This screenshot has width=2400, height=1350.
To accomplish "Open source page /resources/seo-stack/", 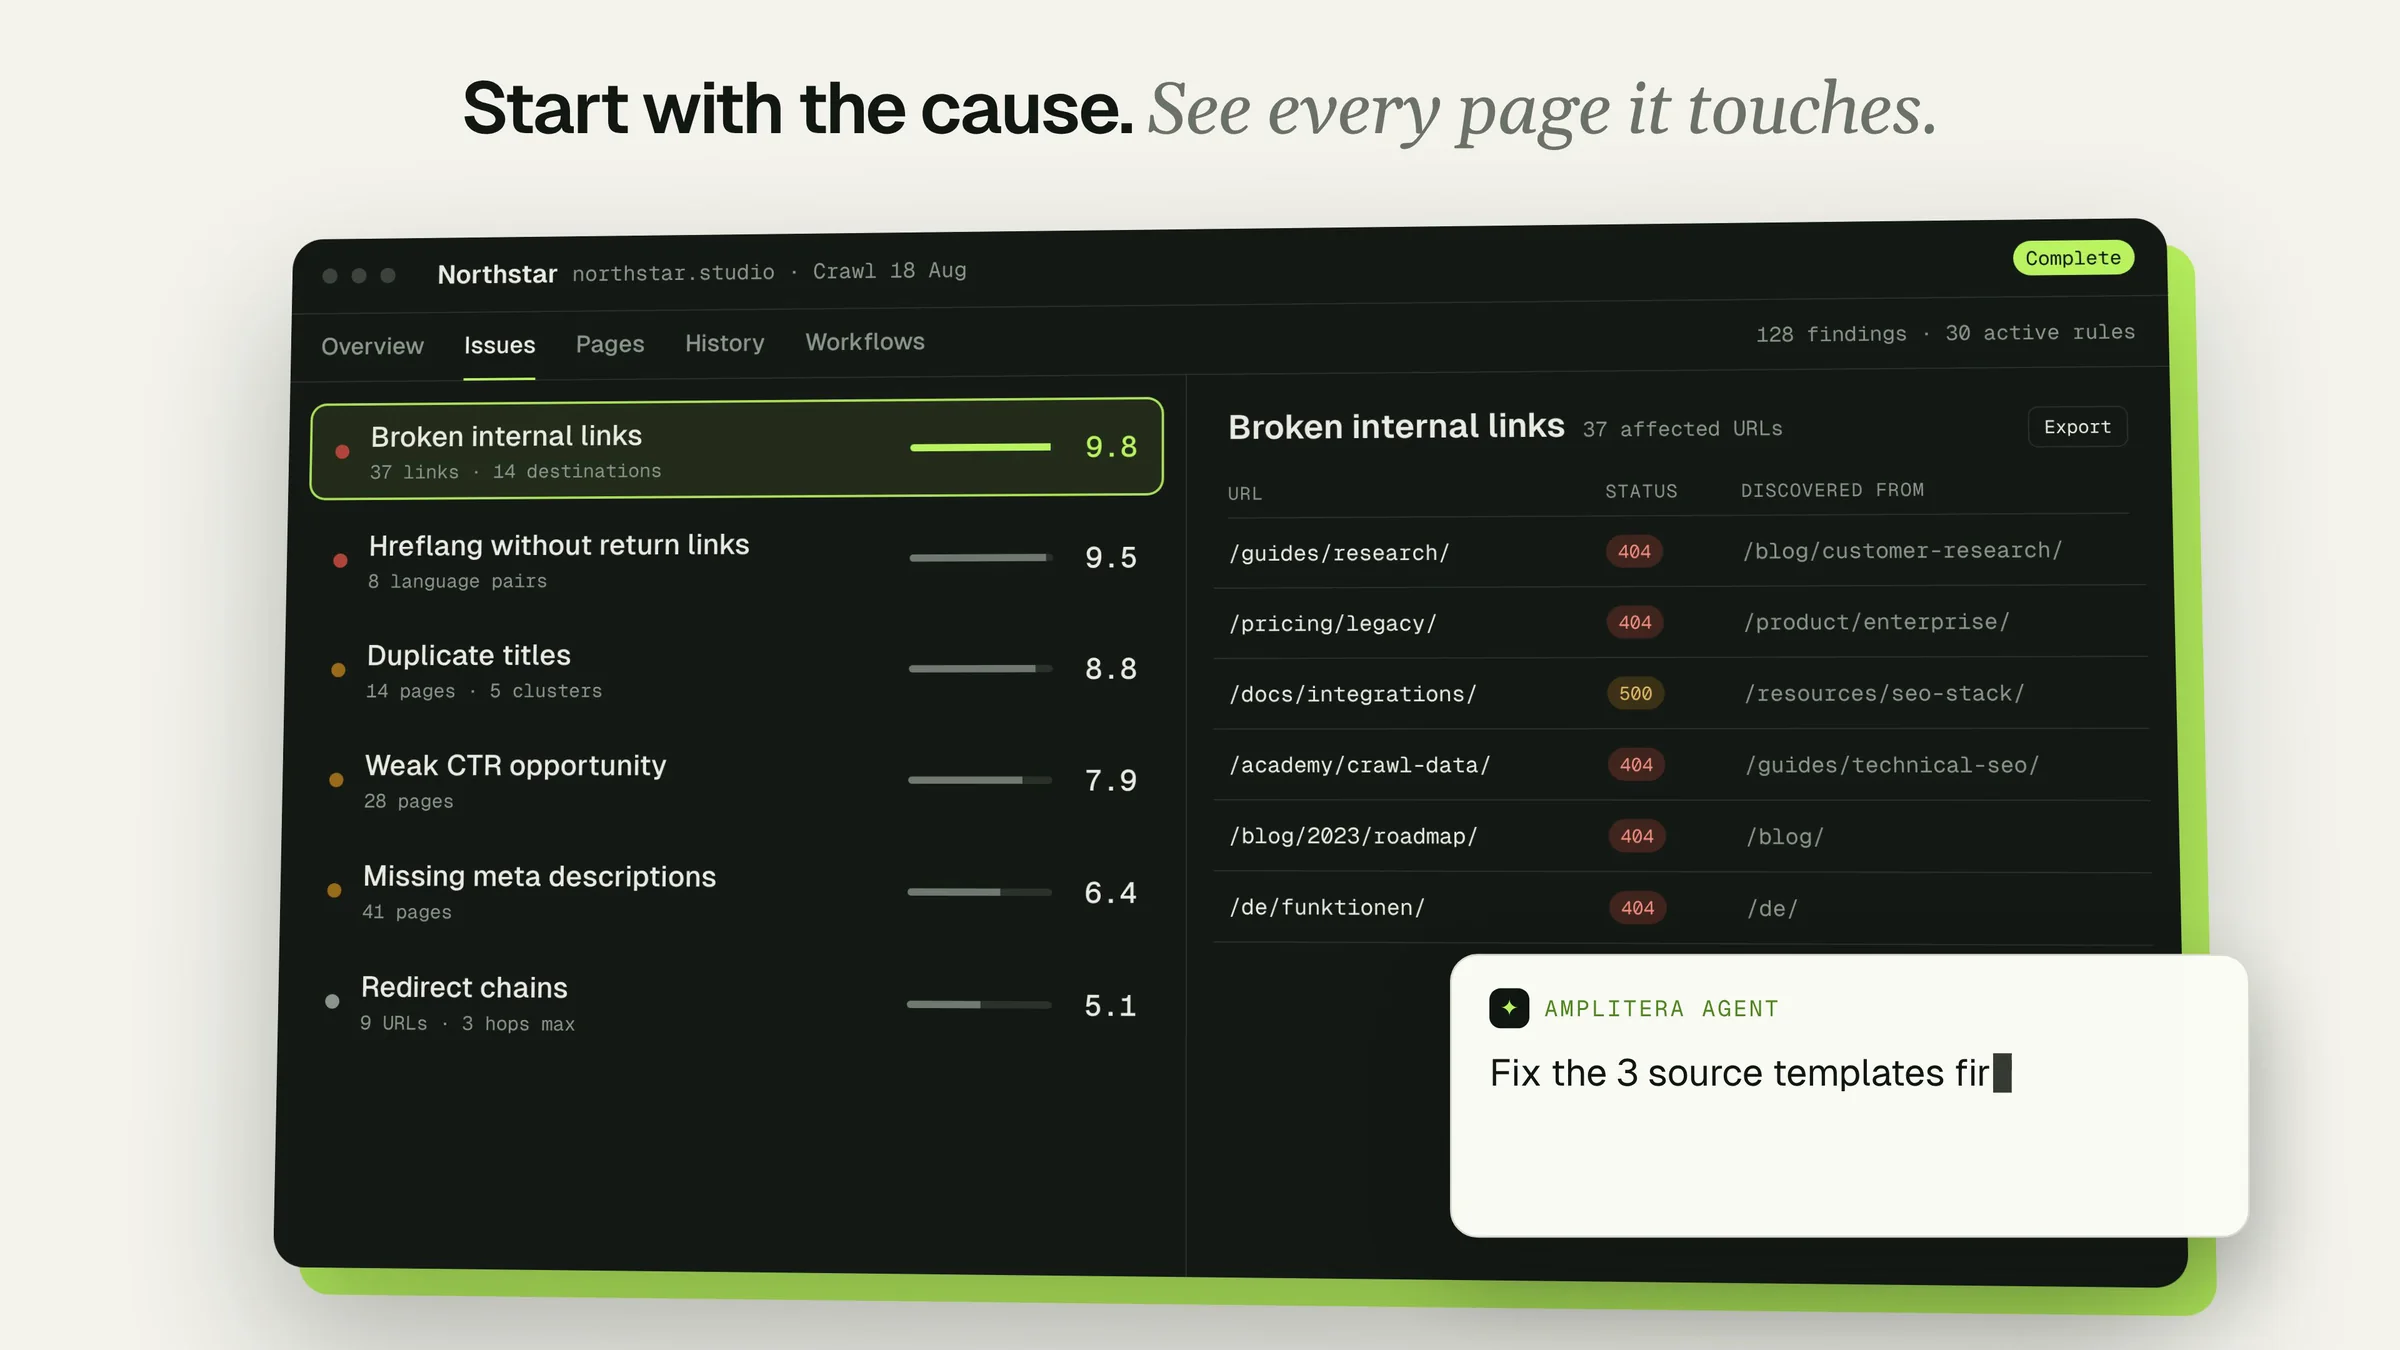I will coord(1885,693).
